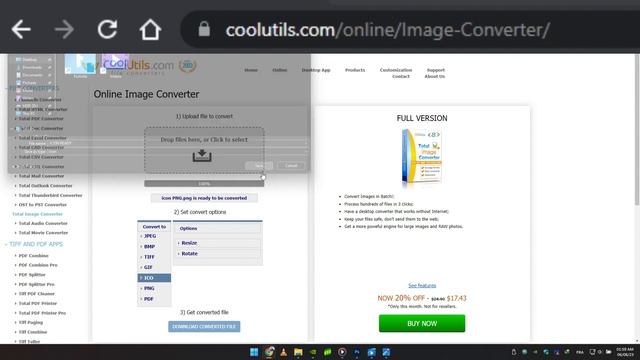Open Total PDF Printer Pro sidebar link
640x360 pixels.
(x=42, y=313)
